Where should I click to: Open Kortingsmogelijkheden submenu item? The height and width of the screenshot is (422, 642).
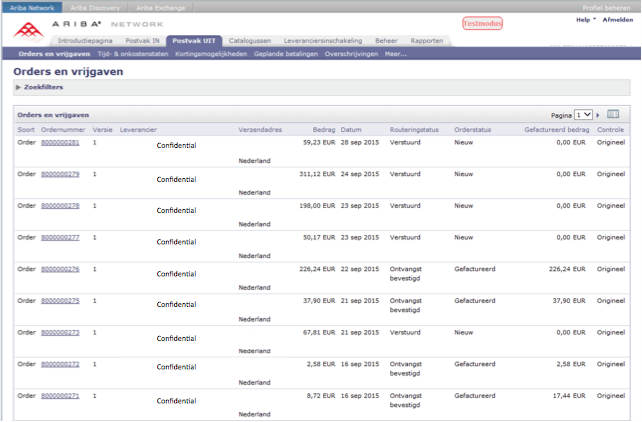(211, 54)
